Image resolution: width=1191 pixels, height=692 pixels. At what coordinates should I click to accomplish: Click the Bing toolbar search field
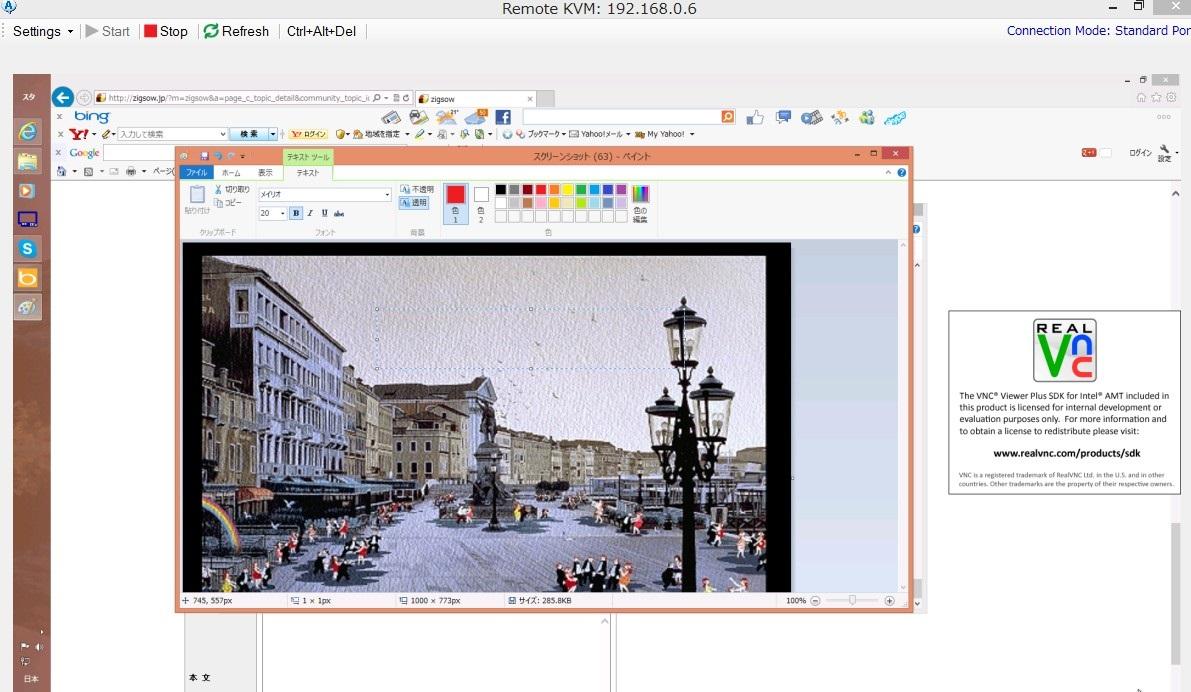(621, 117)
